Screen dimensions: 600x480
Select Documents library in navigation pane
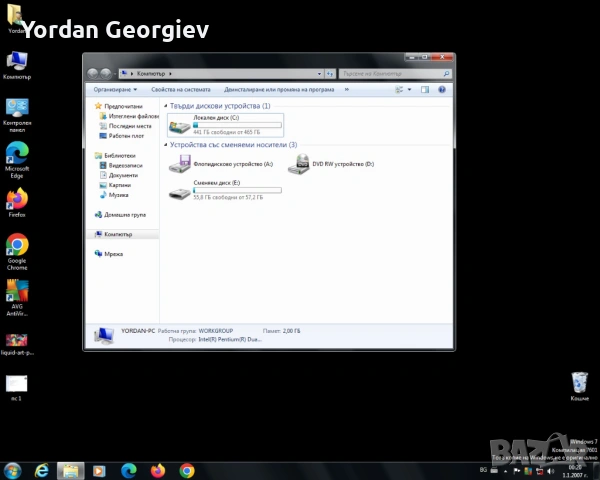click(123, 175)
